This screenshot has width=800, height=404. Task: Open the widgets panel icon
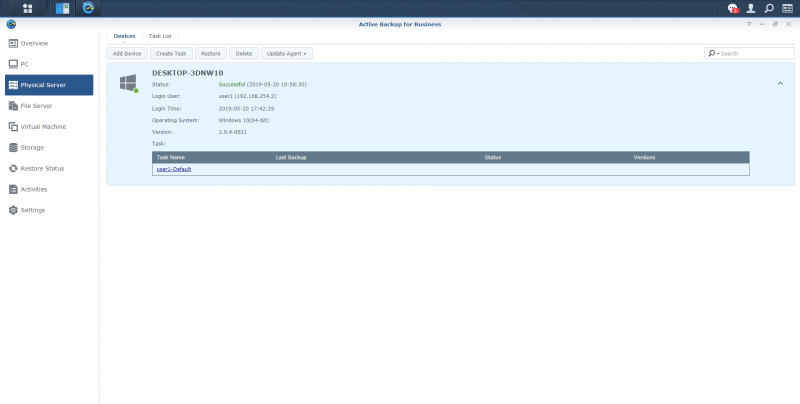click(787, 8)
